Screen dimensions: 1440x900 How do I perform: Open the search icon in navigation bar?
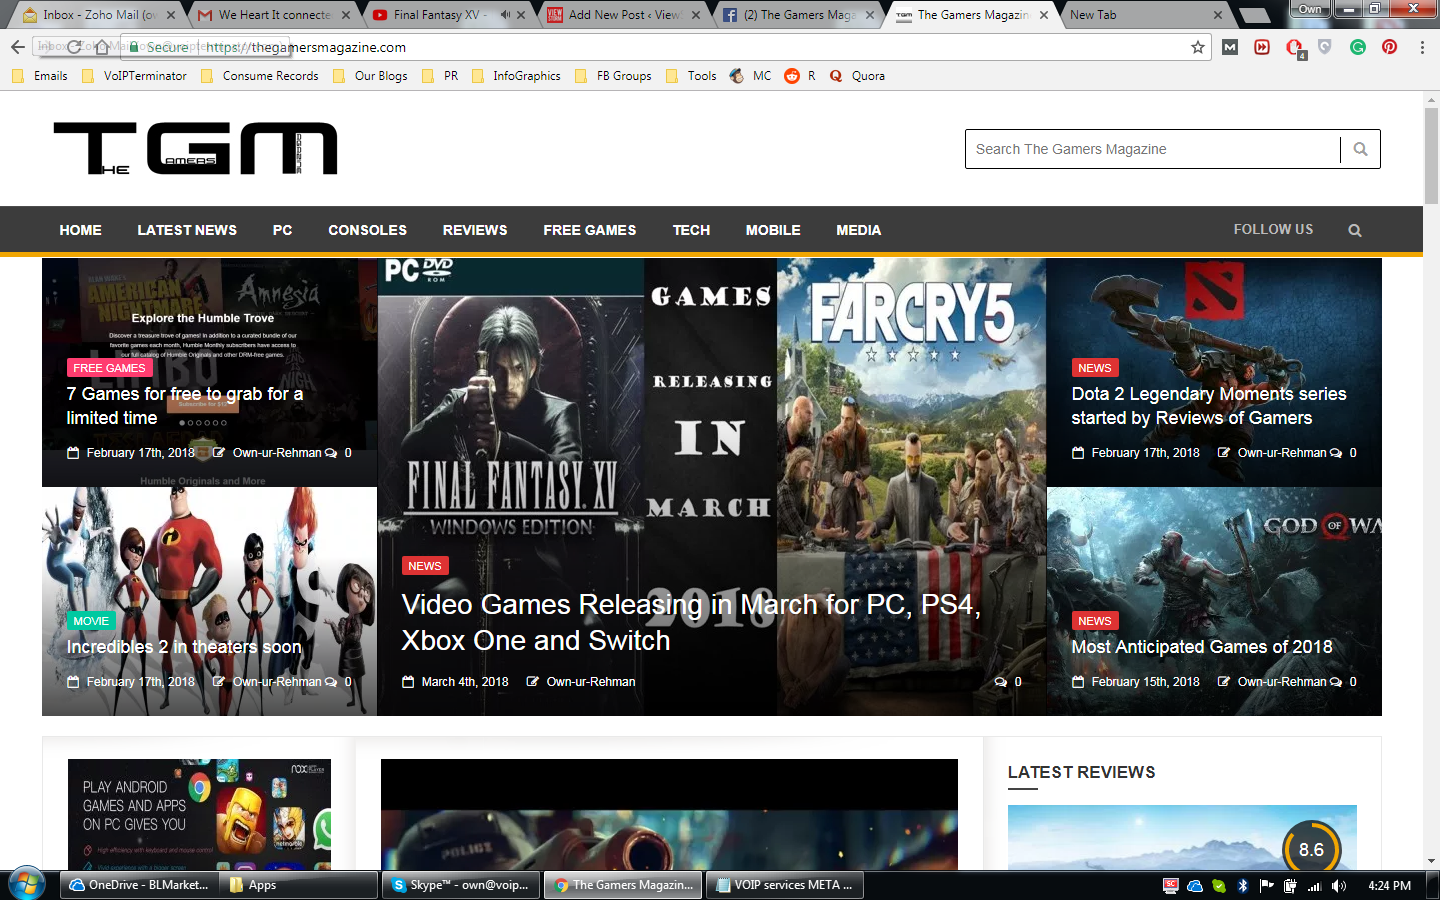[x=1355, y=230]
